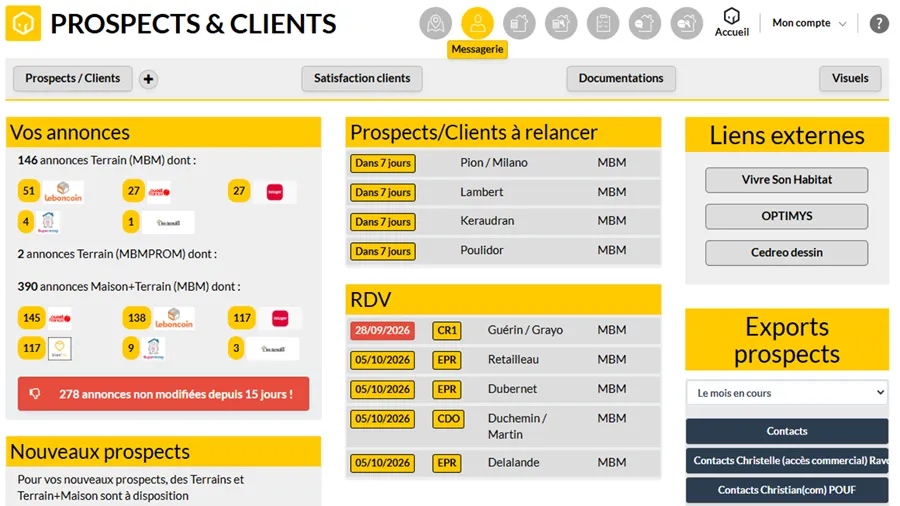The width and height of the screenshot is (900, 506).
Task: Open the Poulidor prospect name
Action: pos(482,250)
